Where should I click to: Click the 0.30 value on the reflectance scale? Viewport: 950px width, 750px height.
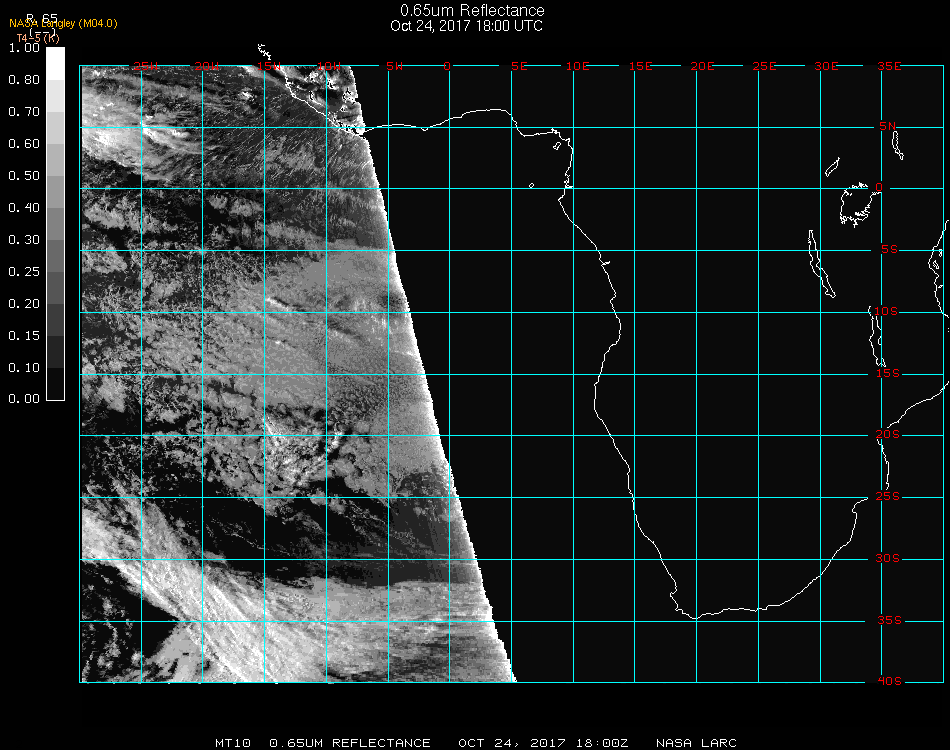click(x=24, y=240)
